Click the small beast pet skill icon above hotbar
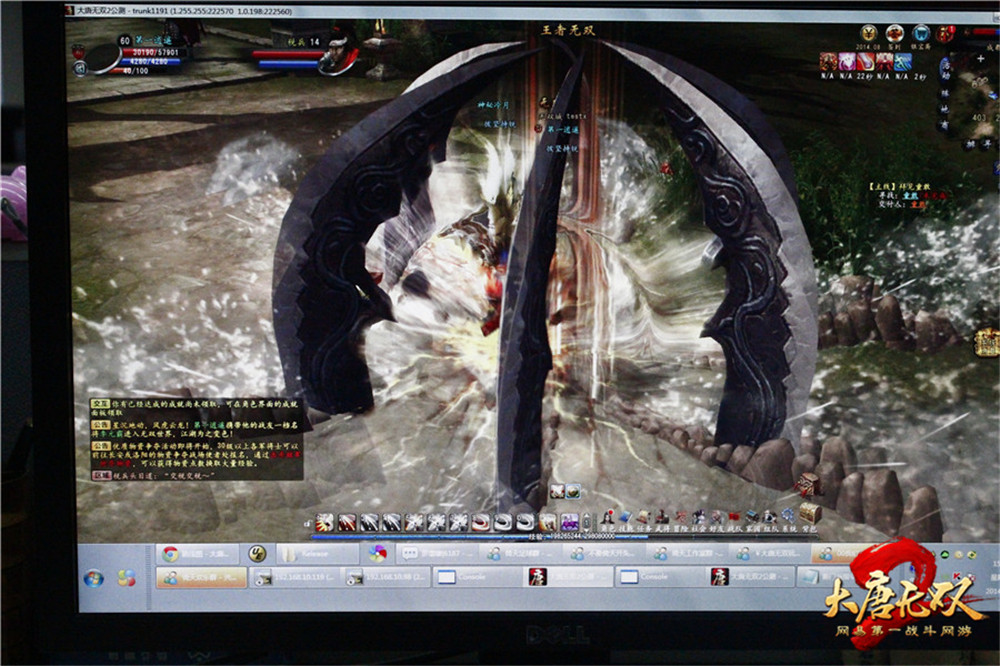Viewport: 1000px width, 666px height. click(x=557, y=491)
